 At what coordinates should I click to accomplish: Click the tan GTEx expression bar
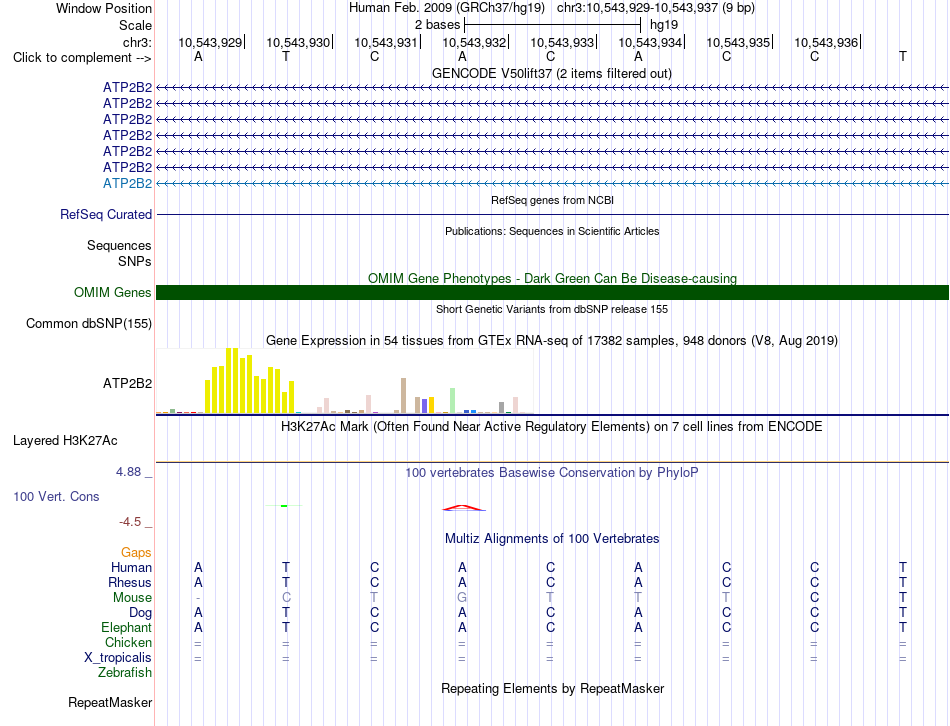[404, 396]
